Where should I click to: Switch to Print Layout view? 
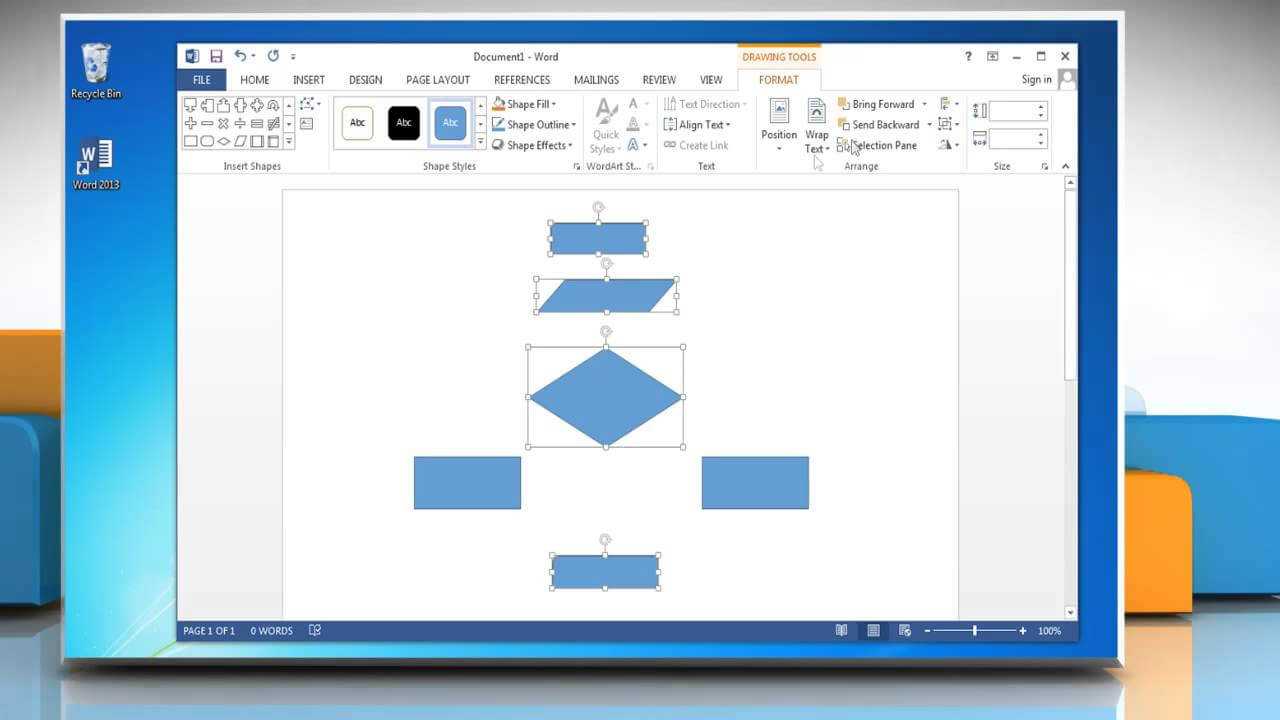click(x=873, y=631)
